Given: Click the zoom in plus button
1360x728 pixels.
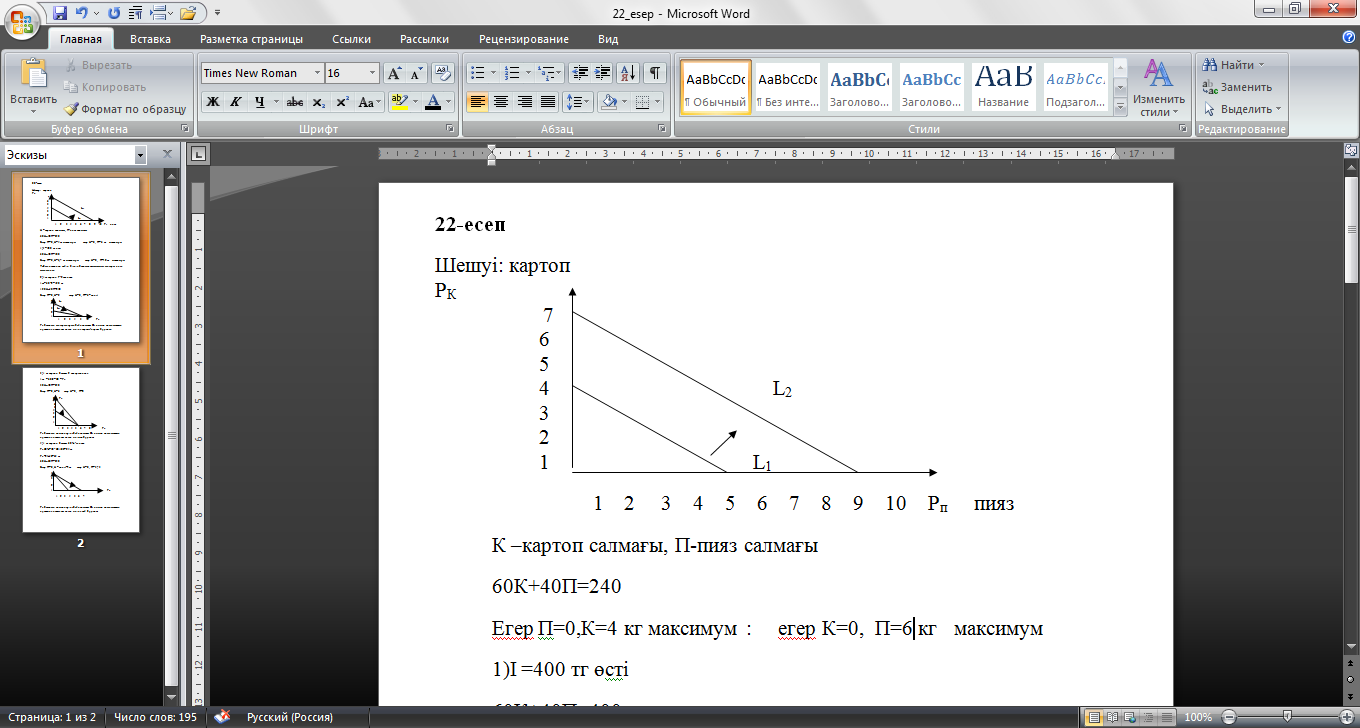Looking at the screenshot, I should pos(1345,717).
